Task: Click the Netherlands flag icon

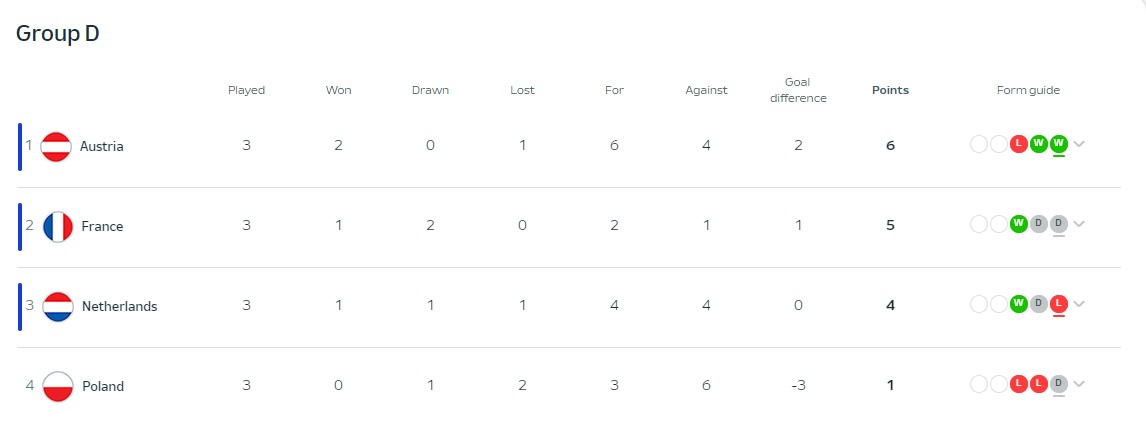Action: (x=58, y=306)
